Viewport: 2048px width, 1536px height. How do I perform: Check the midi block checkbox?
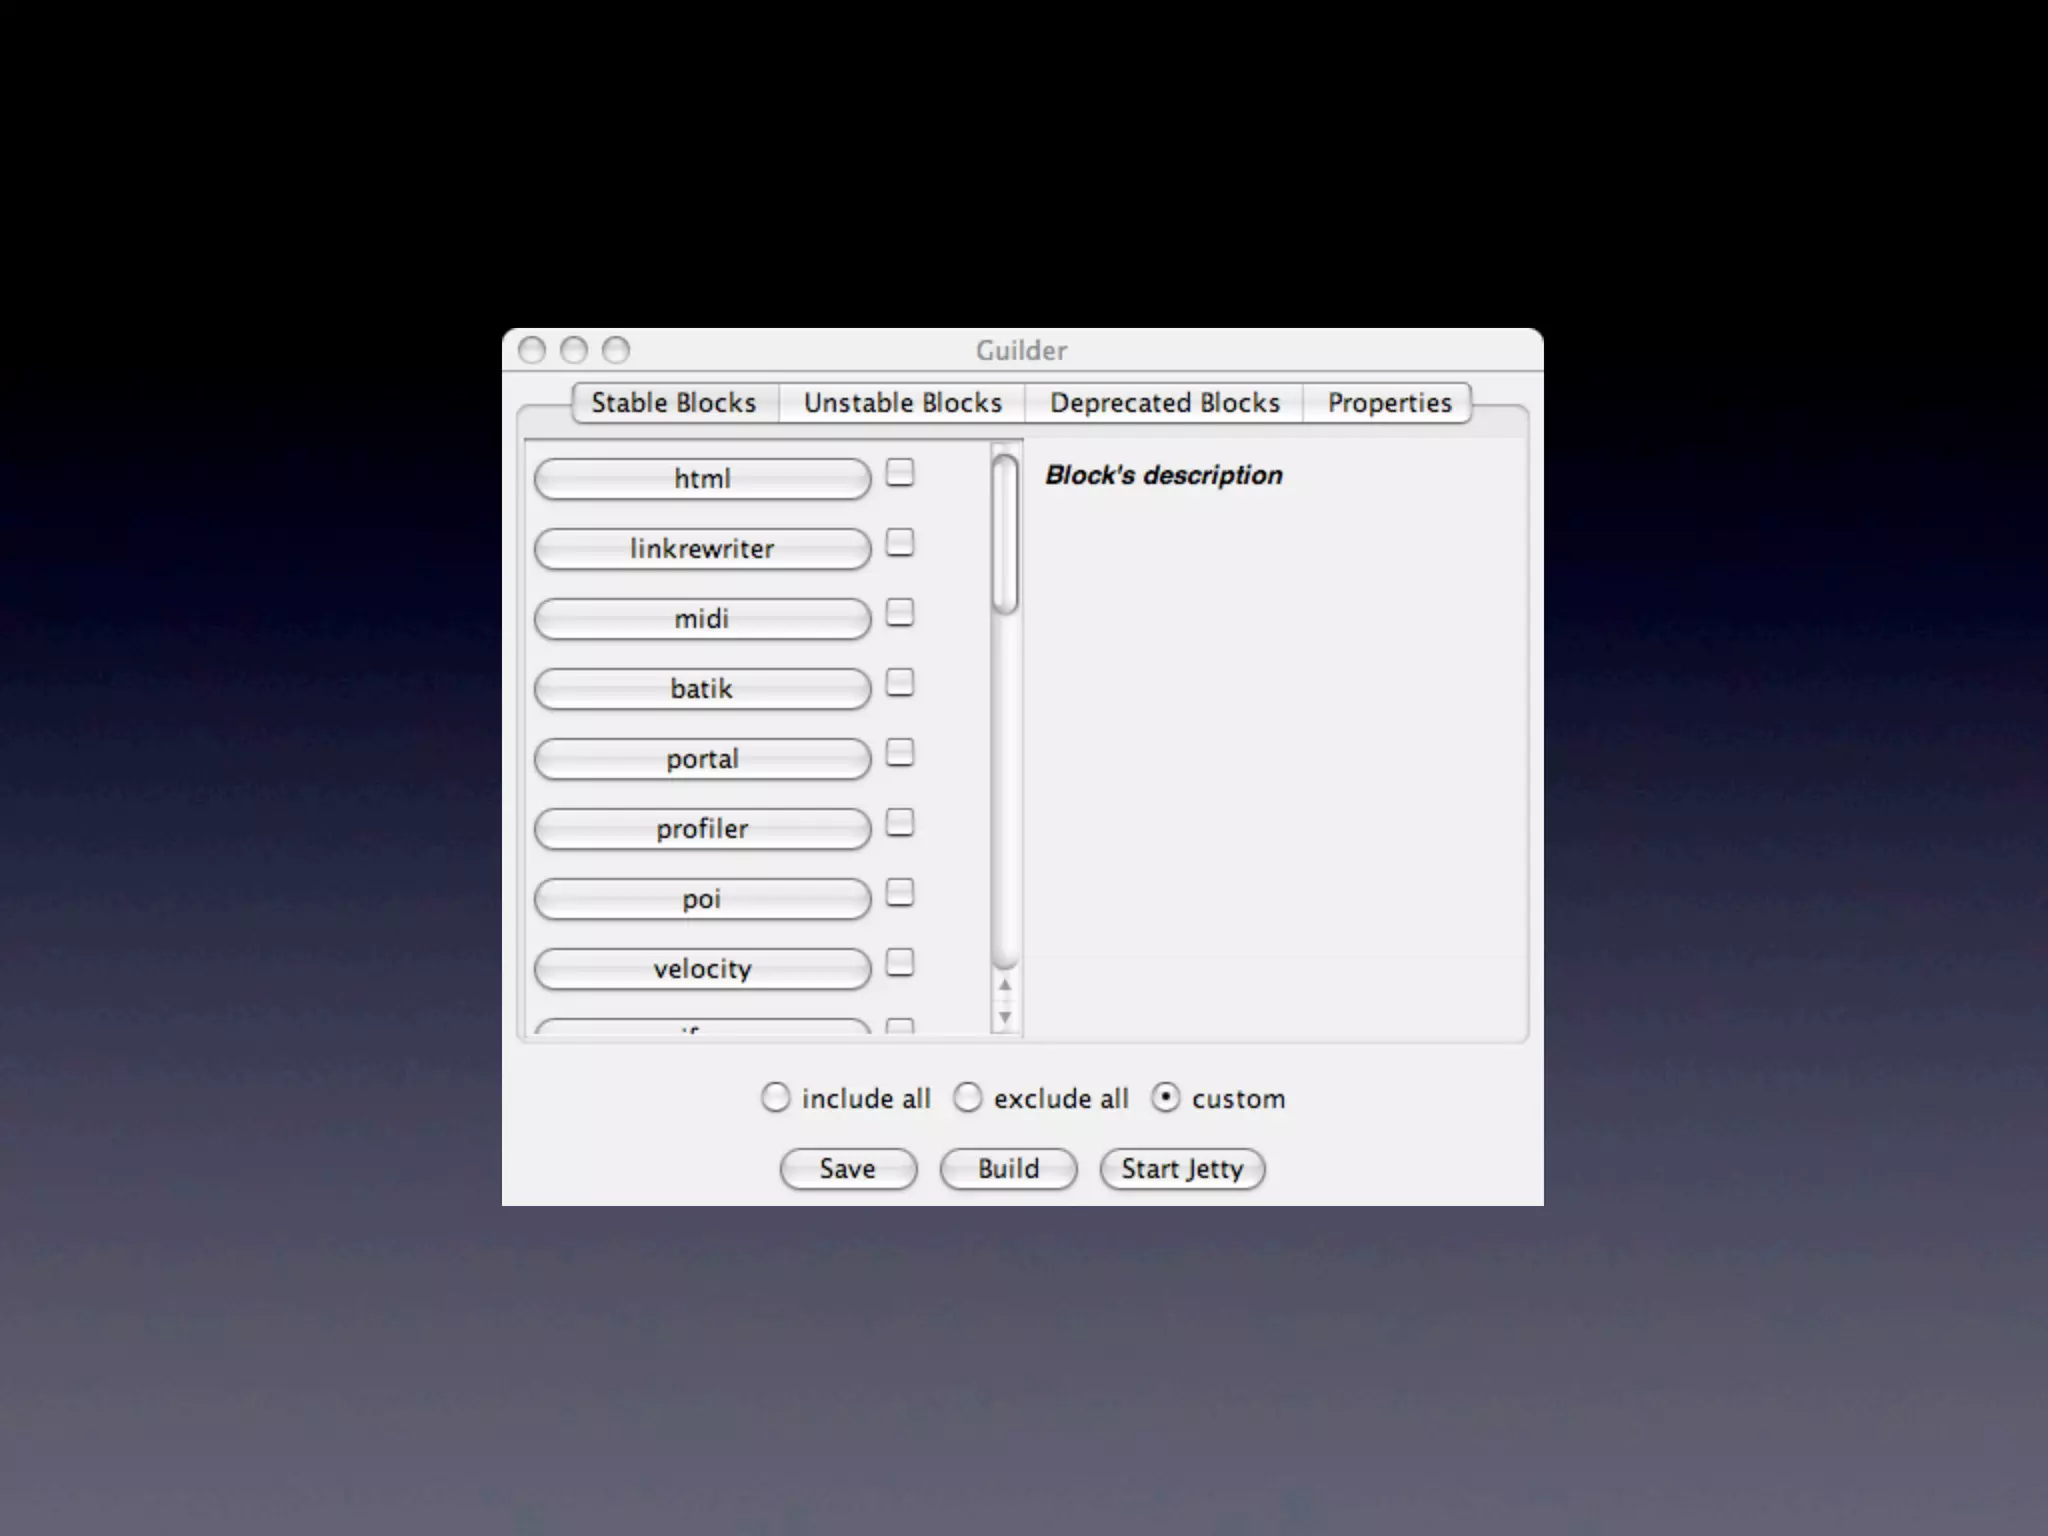tap(900, 613)
